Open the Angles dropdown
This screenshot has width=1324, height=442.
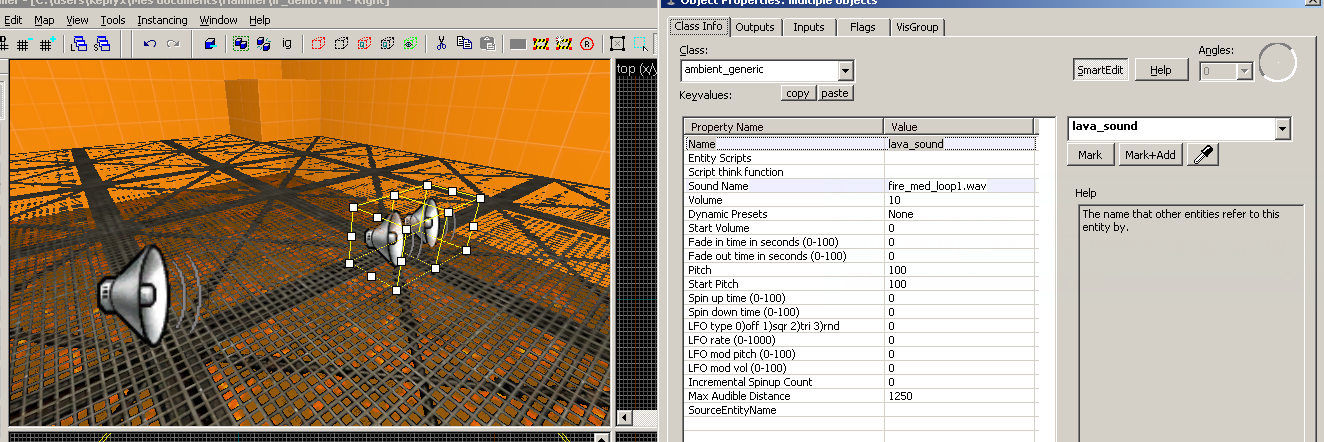(x=1244, y=71)
